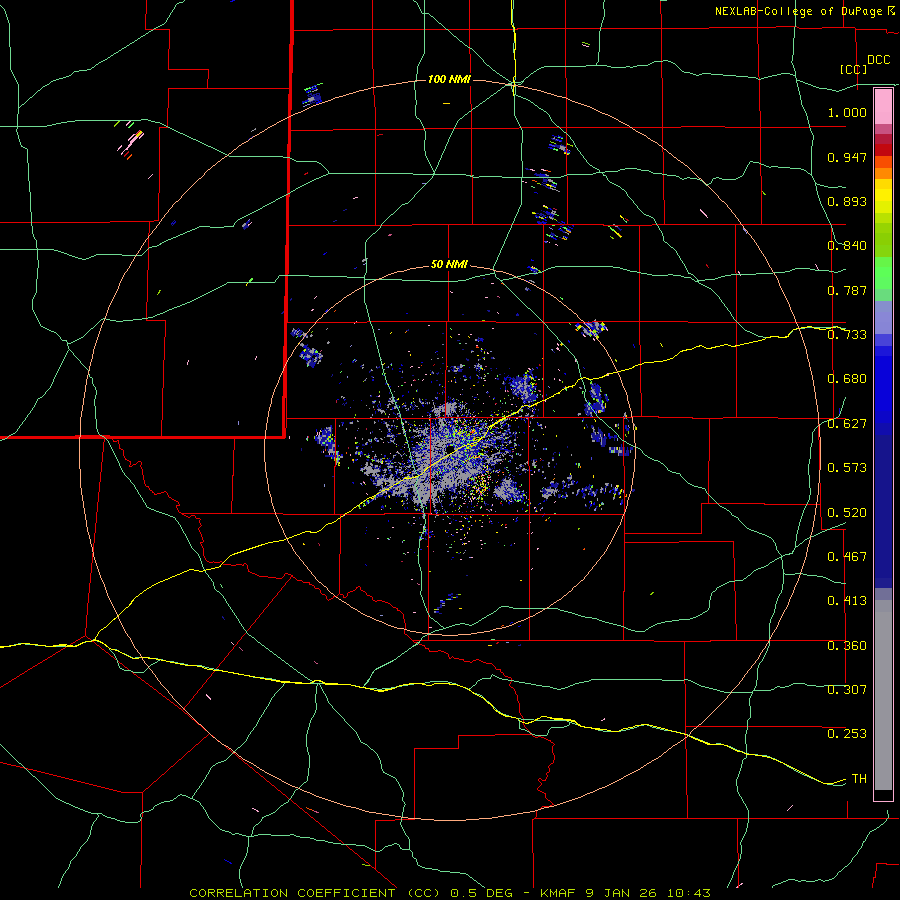Pick the red segment of the color bar
Screen dimensions: 900x900
(883, 150)
